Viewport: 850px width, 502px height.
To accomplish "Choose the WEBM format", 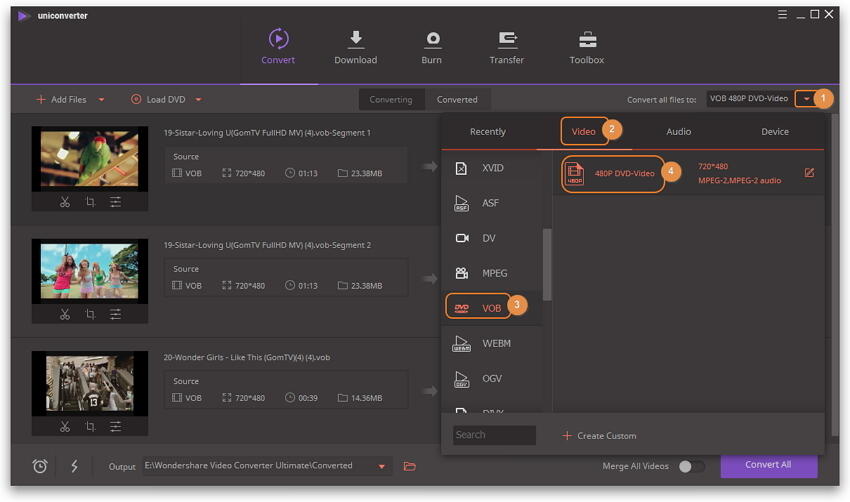I will click(492, 343).
